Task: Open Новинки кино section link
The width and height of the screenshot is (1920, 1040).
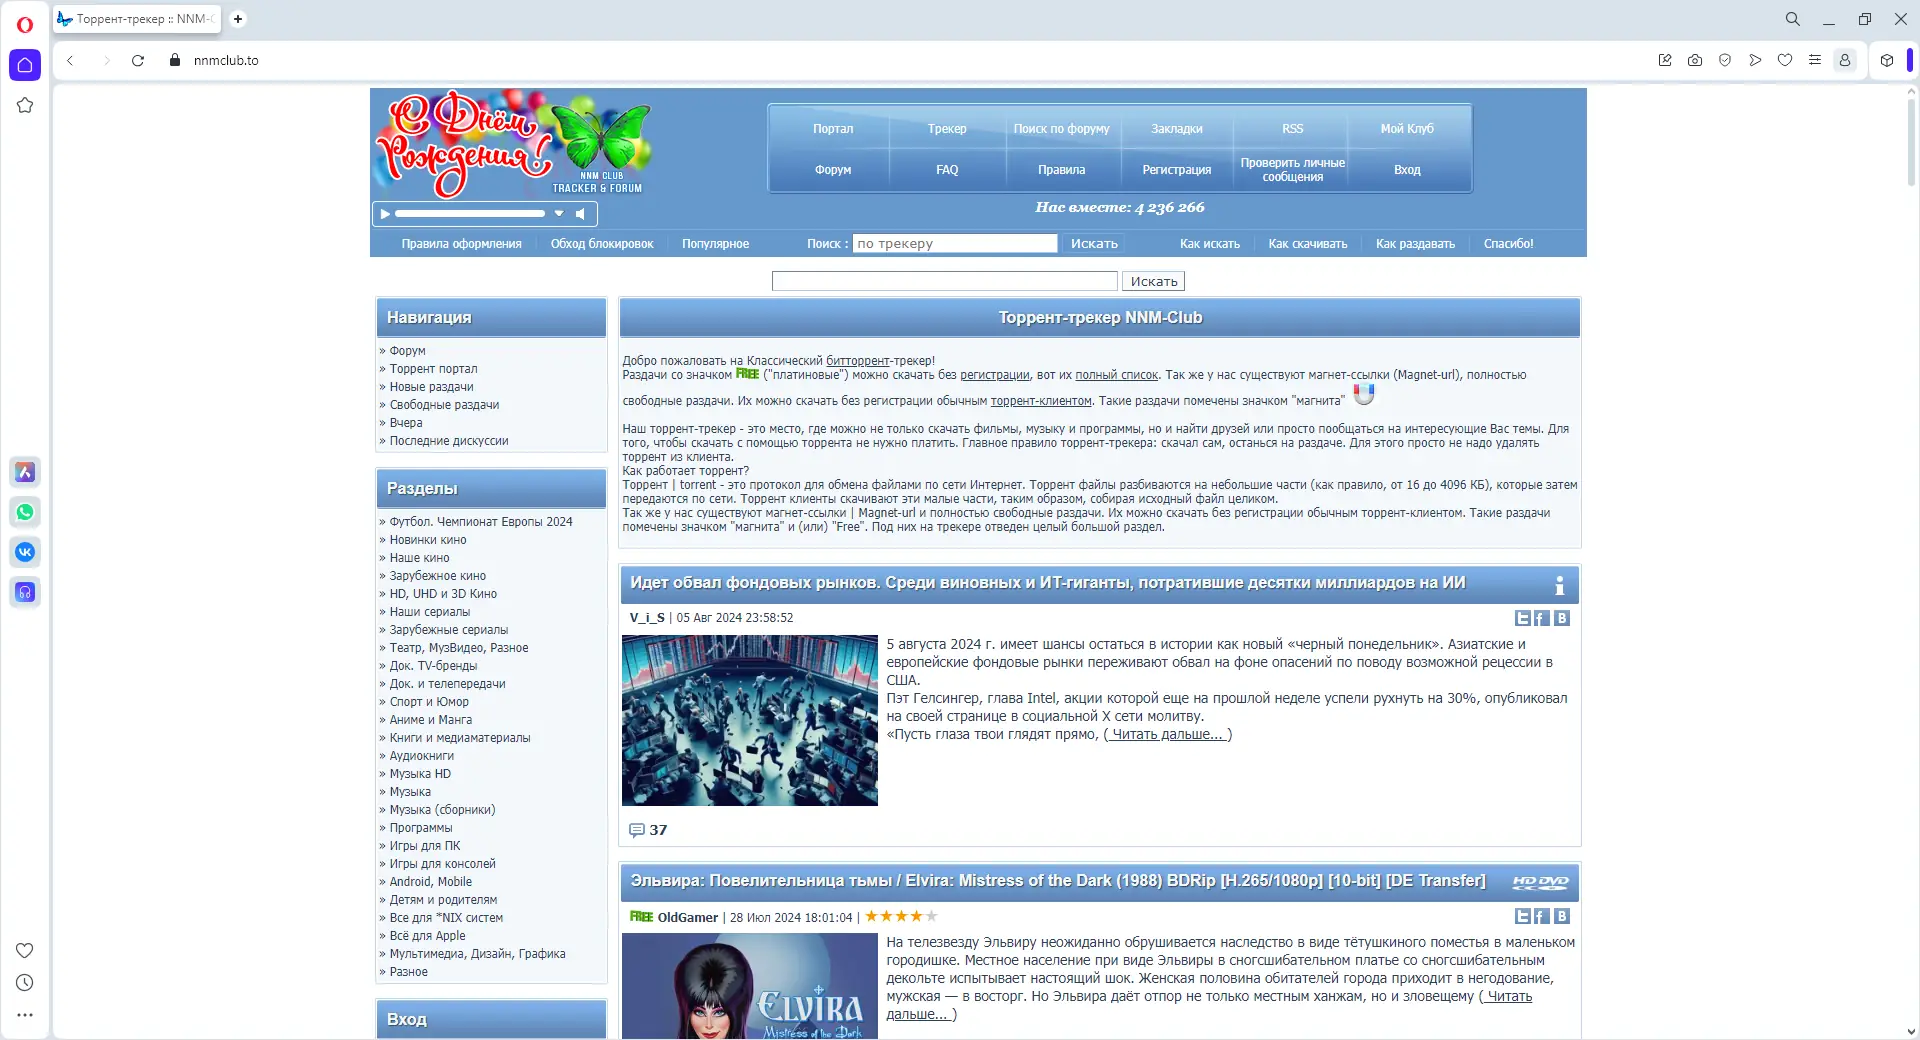Action: click(428, 540)
